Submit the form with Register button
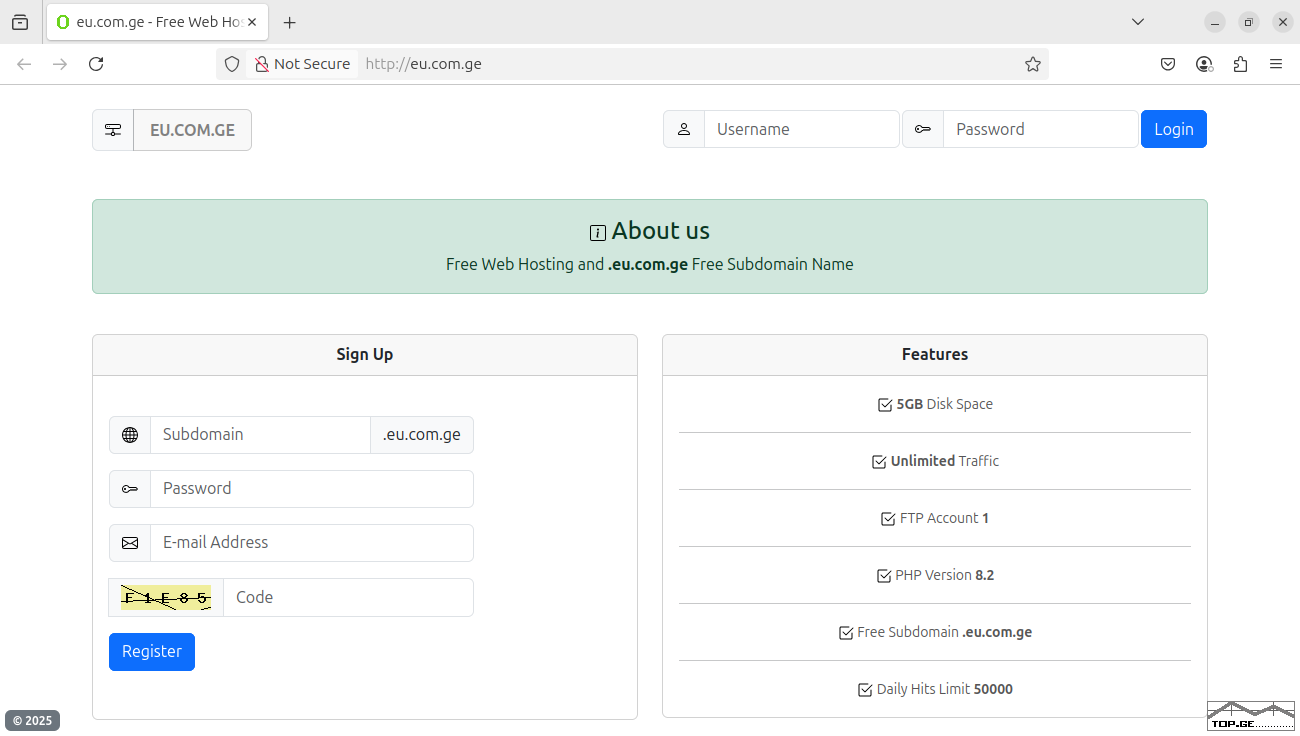Screen dimensions: 1300x736 (x=152, y=652)
